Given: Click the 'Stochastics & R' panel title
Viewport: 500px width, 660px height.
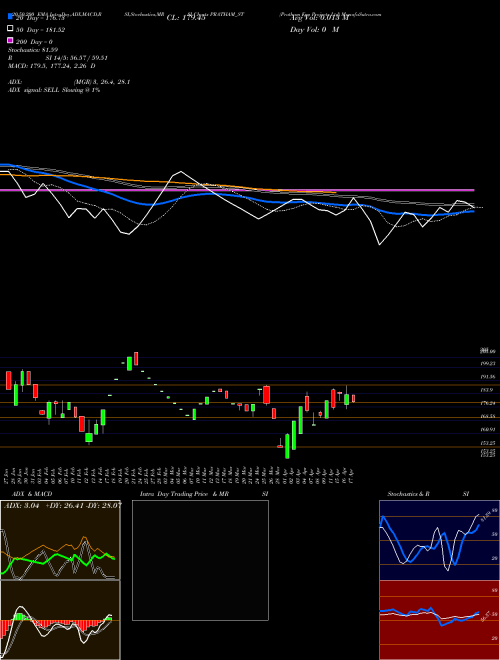Looking at the screenshot, I should click(408, 494).
